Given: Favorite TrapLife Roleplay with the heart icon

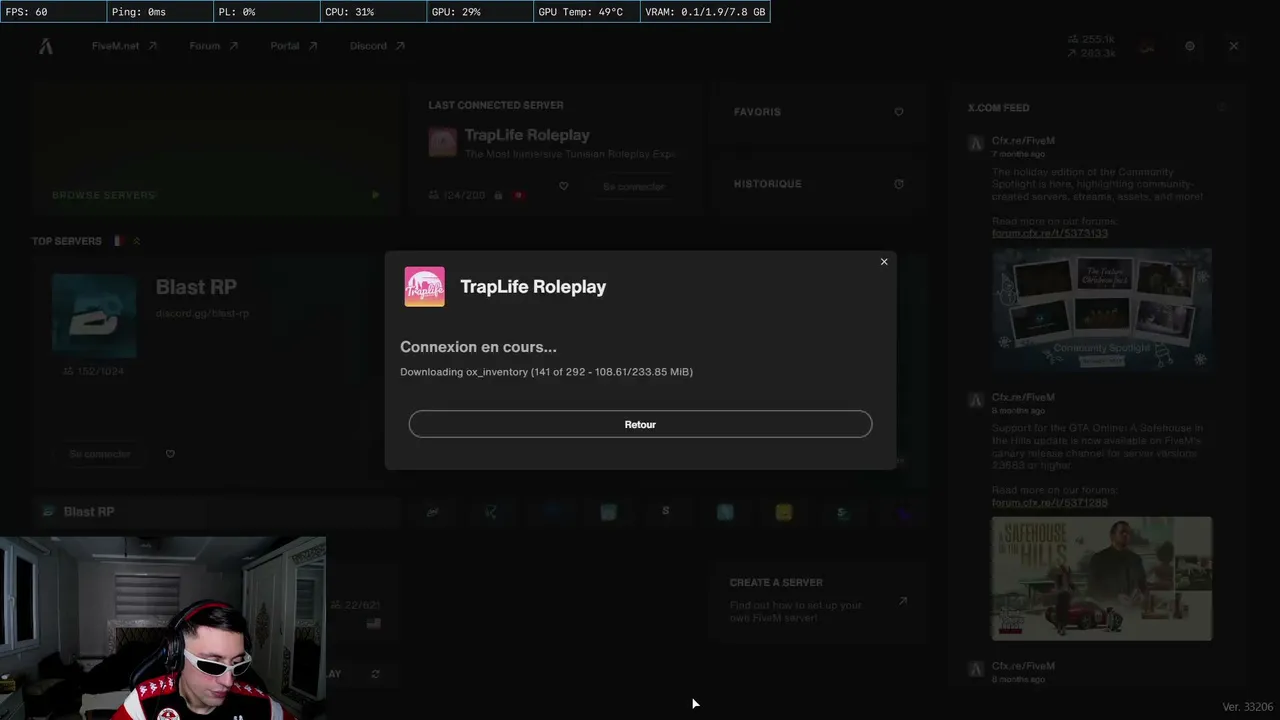Looking at the screenshot, I should tap(563, 186).
